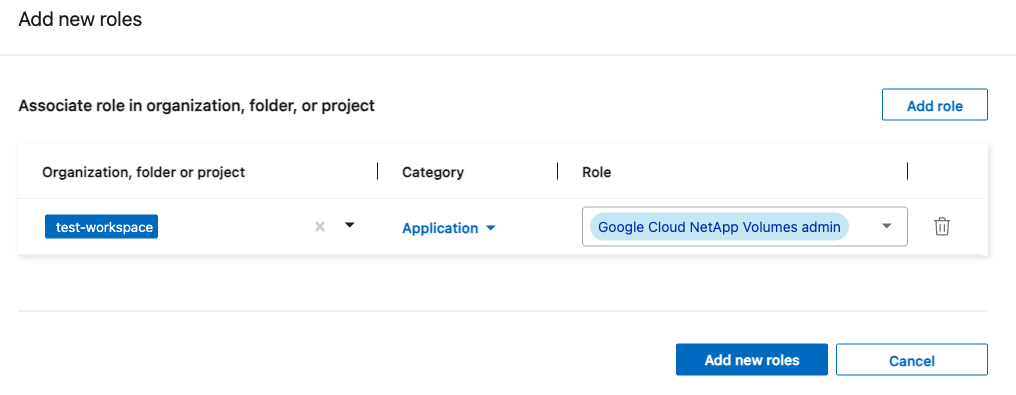This screenshot has height=395, width=1016.
Task: Click the Category column header
Action: click(x=433, y=172)
